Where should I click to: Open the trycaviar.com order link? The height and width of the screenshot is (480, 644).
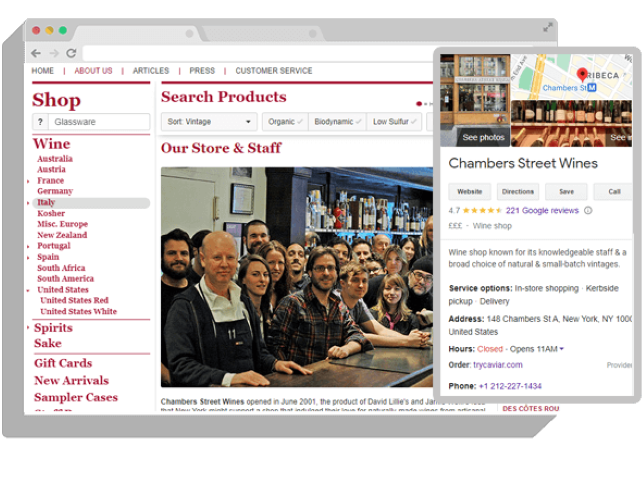point(498,365)
